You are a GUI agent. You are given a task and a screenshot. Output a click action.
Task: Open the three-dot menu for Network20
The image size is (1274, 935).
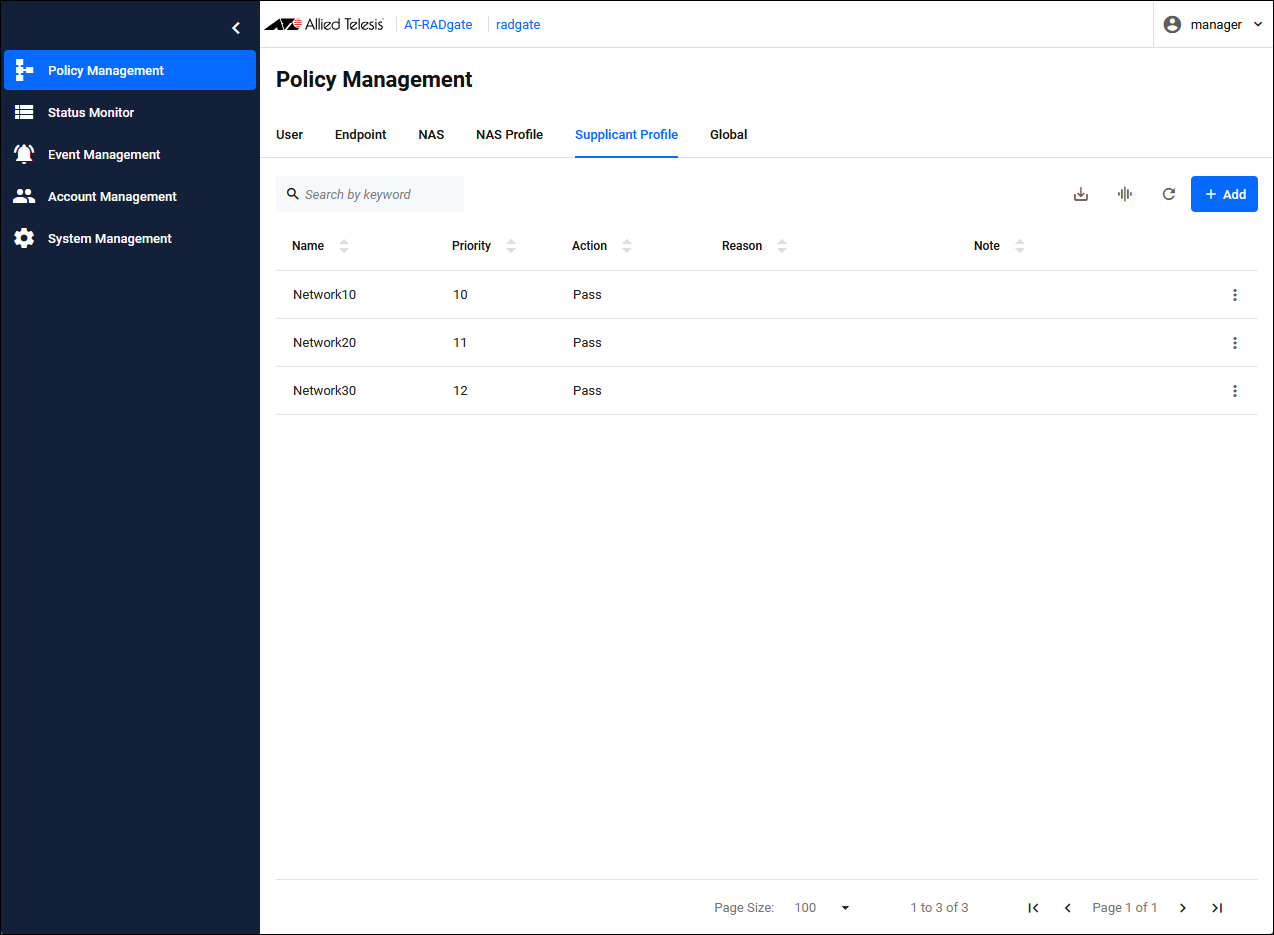(1235, 343)
